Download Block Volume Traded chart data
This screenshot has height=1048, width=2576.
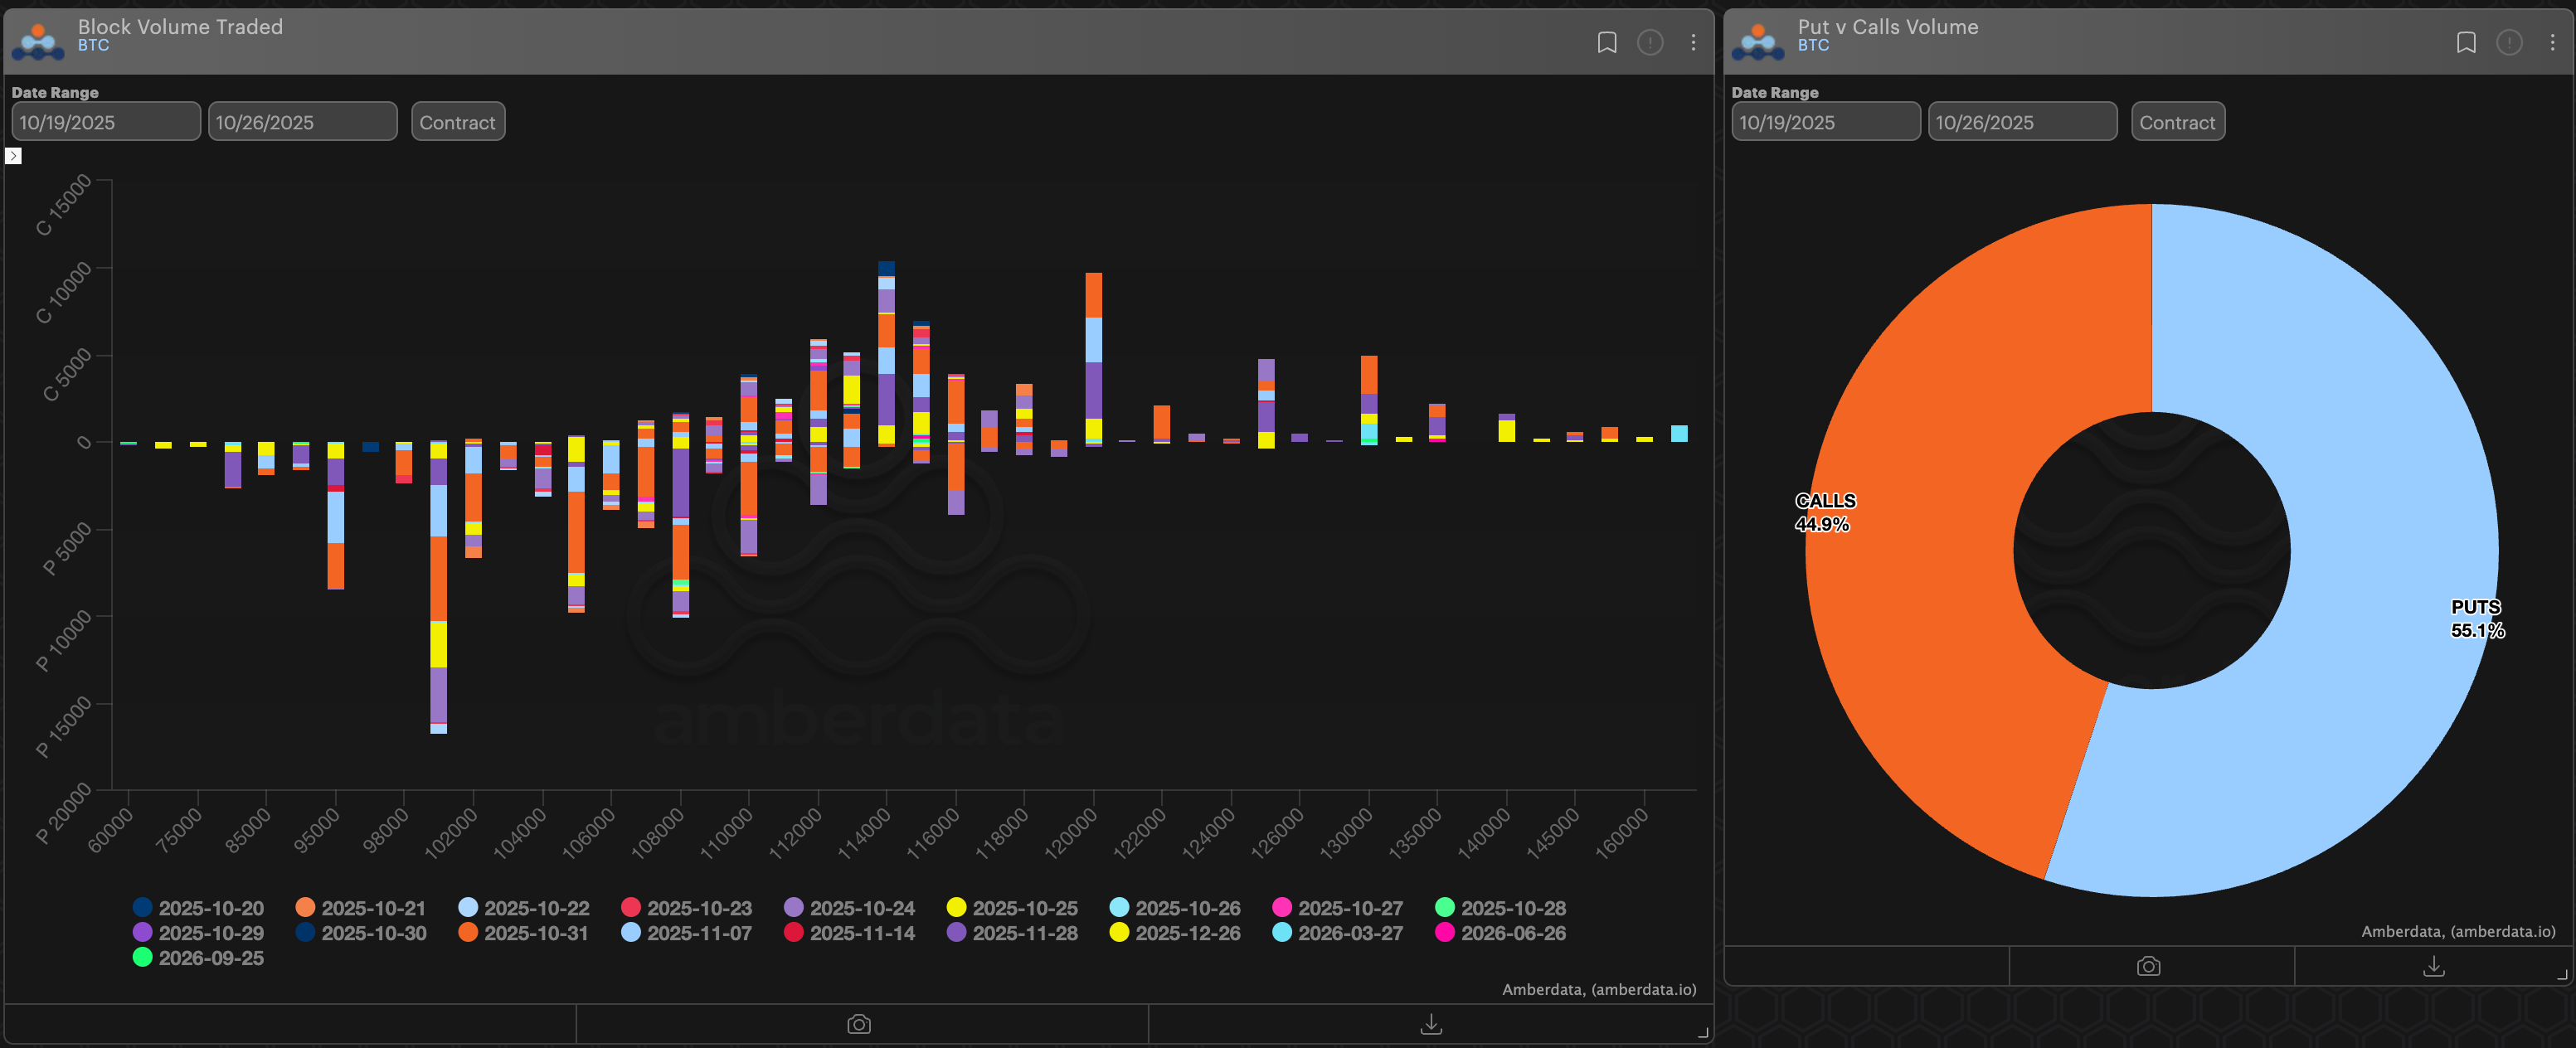point(1430,1024)
